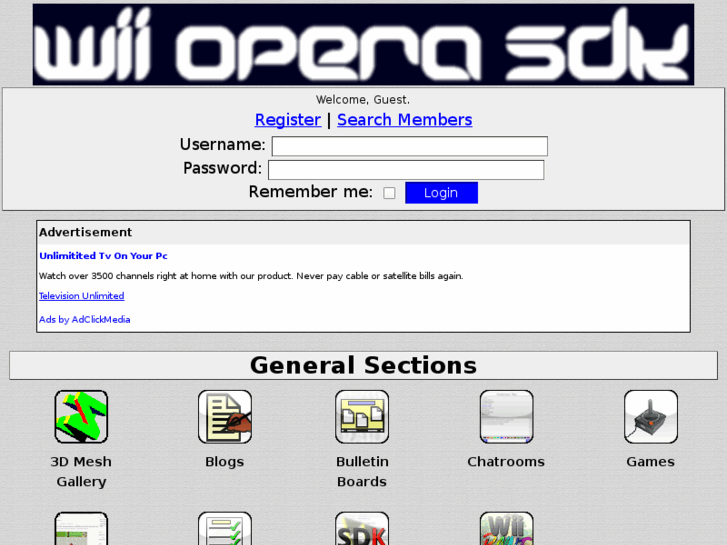Click the 'Advertisement' header text

pyautogui.click(x=86, y=232)
